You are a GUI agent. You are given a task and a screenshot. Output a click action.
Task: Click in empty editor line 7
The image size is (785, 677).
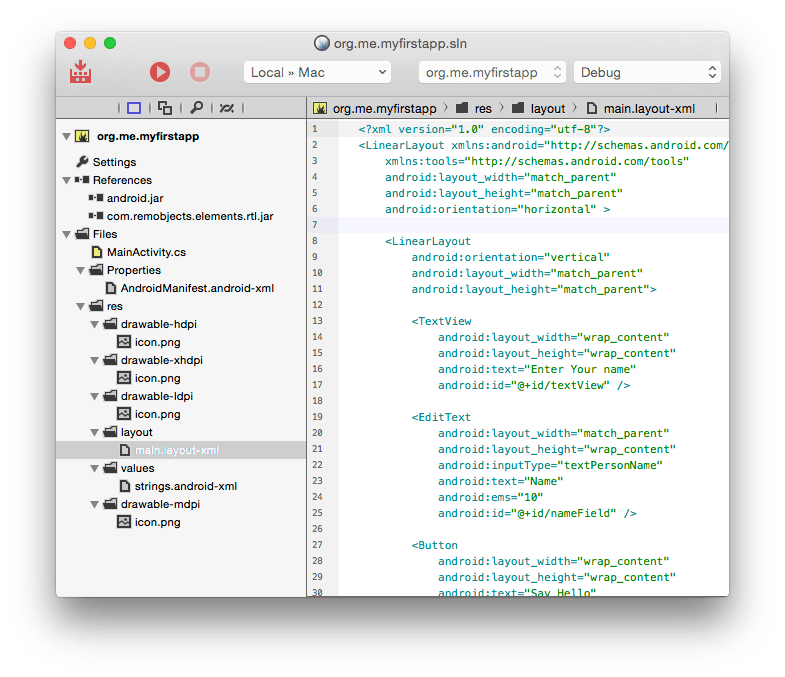(533, 225)
